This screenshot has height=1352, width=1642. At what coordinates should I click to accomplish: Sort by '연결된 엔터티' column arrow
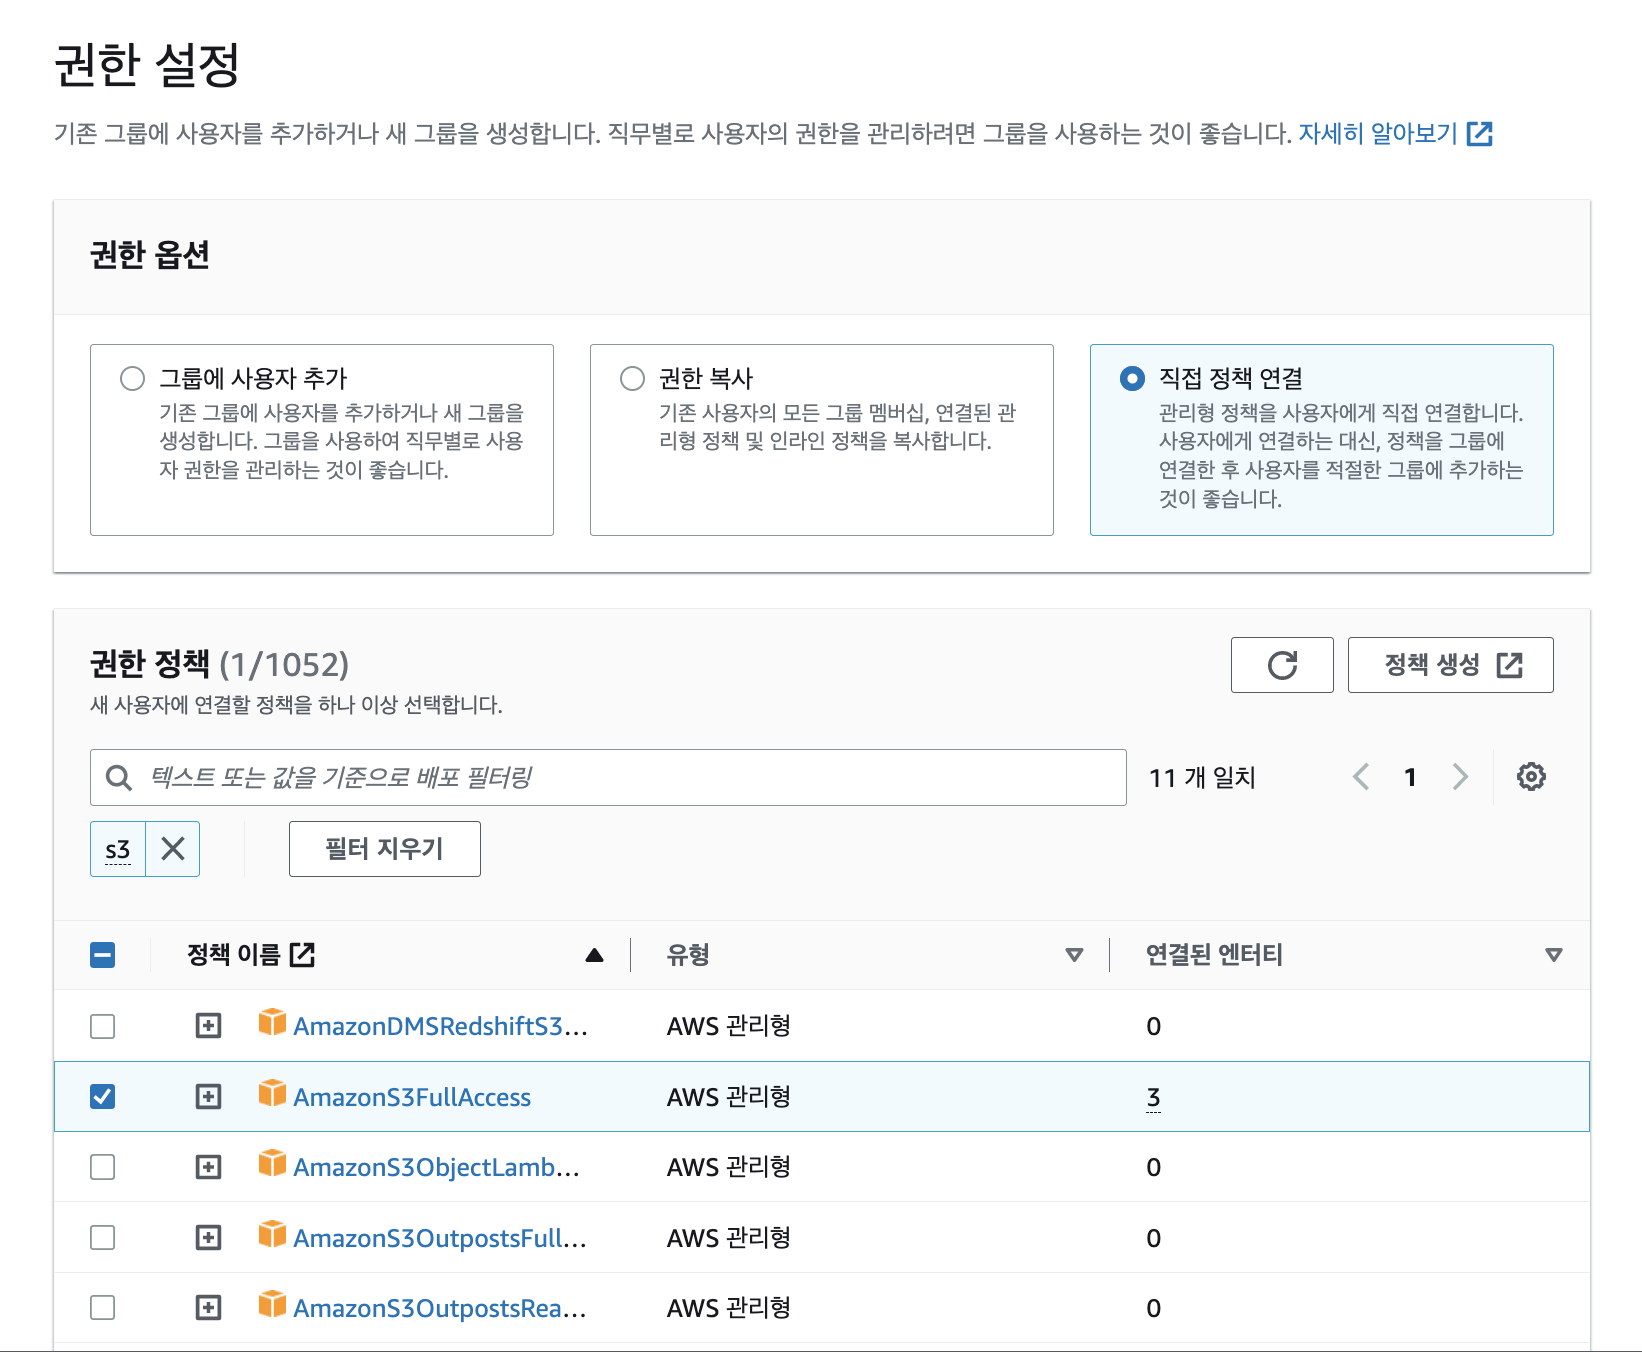[1554, 955]
